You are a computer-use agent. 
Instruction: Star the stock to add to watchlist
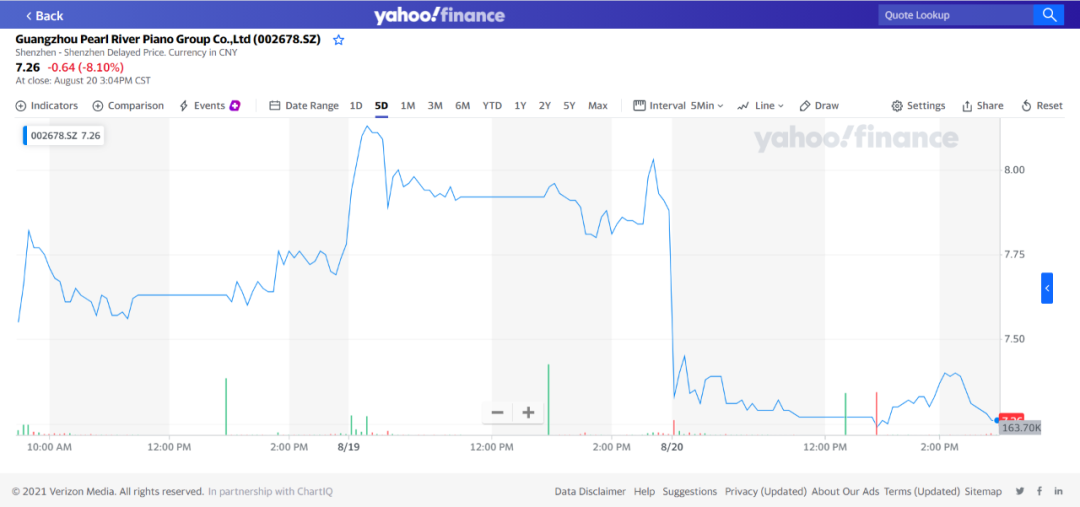coord(339,40)
